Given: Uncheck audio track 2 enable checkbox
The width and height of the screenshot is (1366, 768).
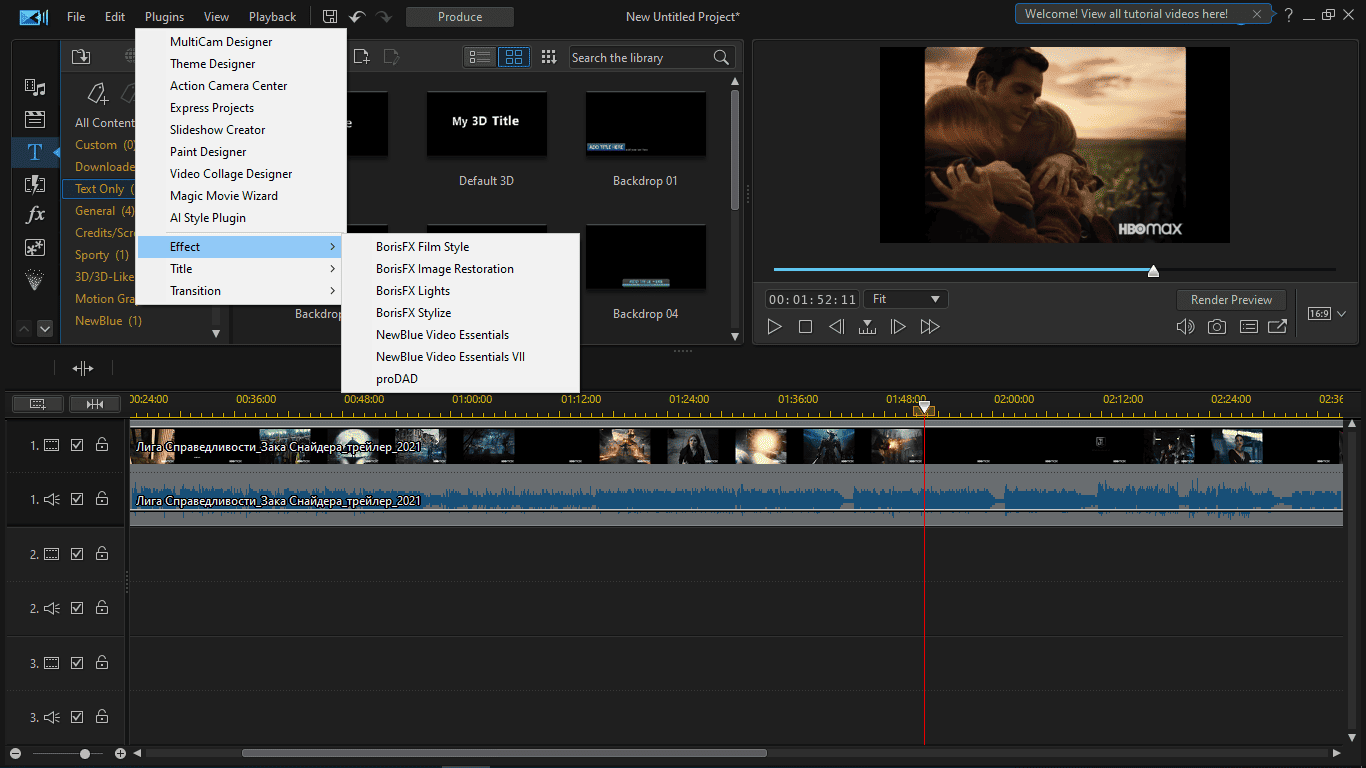Looking at the screenshot, I should (x=78, y=608).
